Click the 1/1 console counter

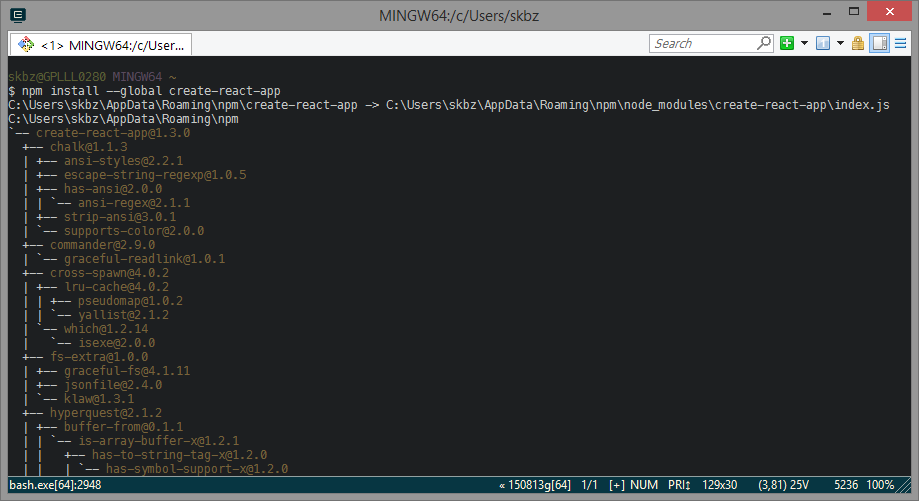[x=589, y=485]
